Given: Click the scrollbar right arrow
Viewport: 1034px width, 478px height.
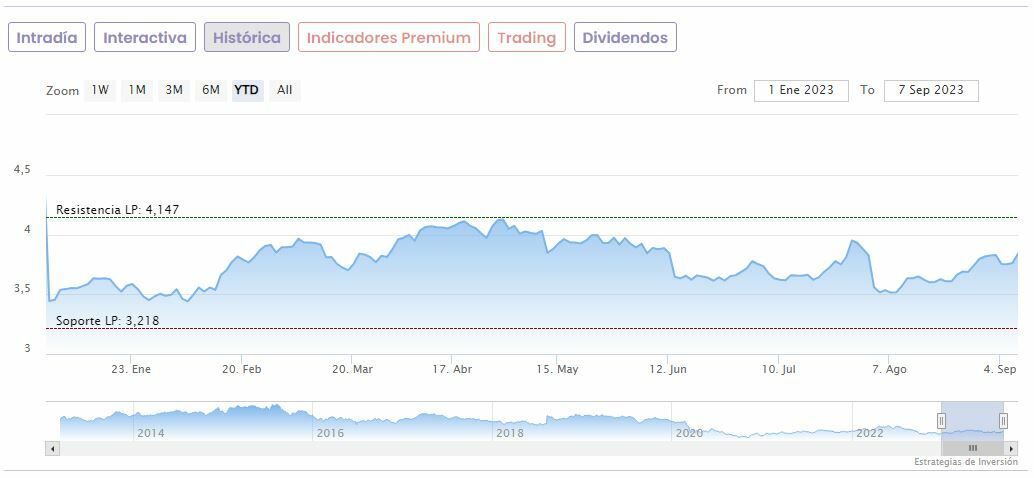Looking at the screenshot, I should (1012, 448).
